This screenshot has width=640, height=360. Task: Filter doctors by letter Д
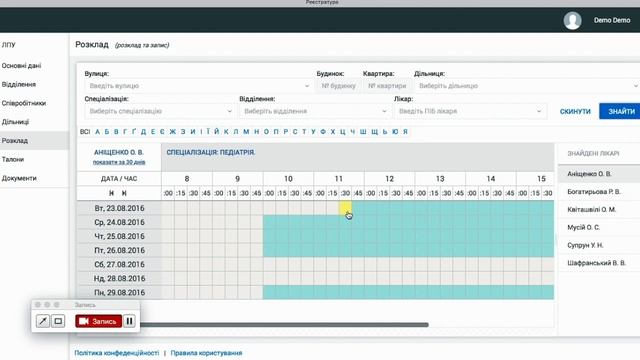tap(143, 132)
